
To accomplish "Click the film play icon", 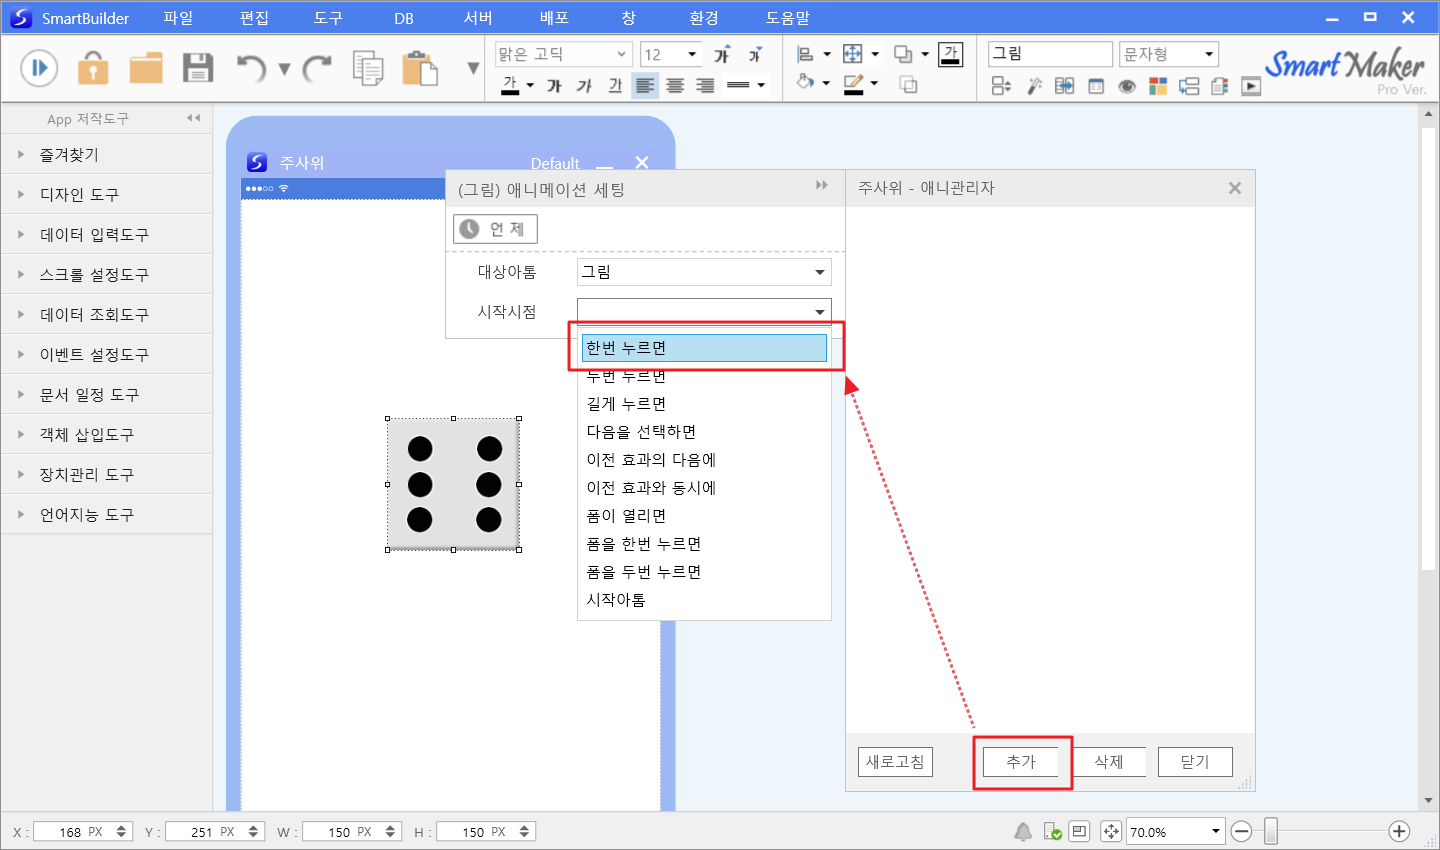I will coord(1251,86).
